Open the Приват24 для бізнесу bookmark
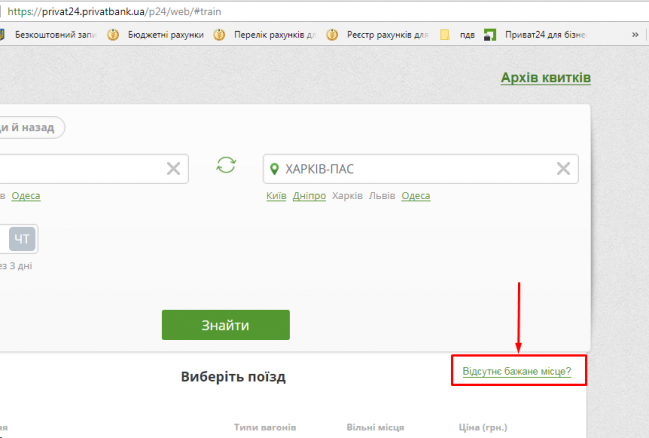The image size is (649, 438). [541, 35]
